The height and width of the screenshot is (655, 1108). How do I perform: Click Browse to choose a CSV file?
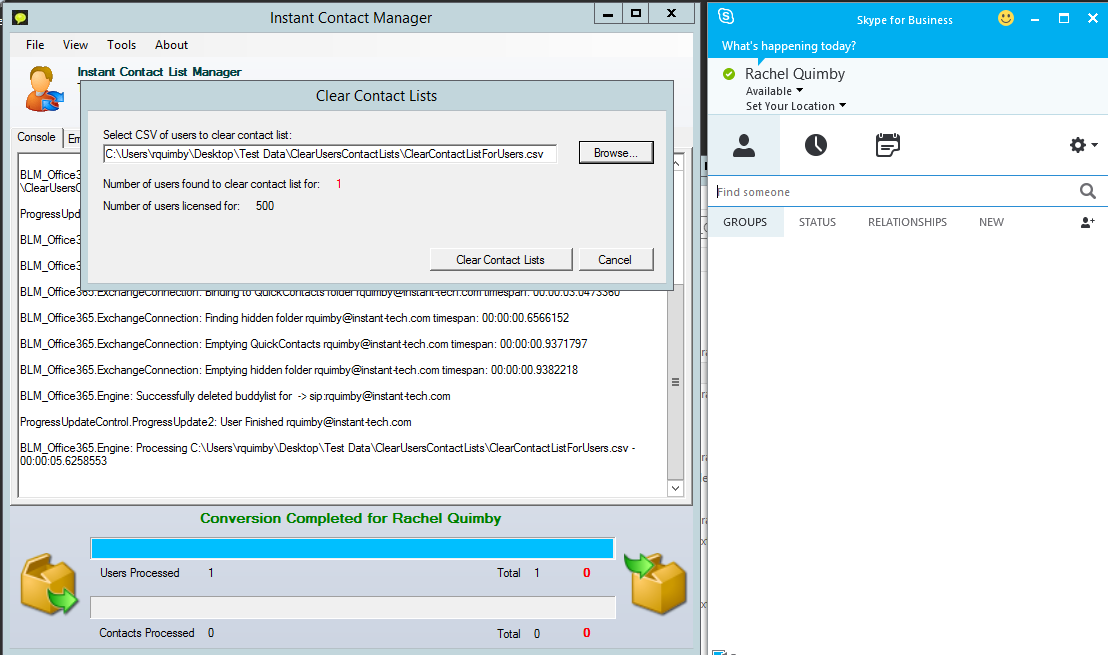pos(616,153)
